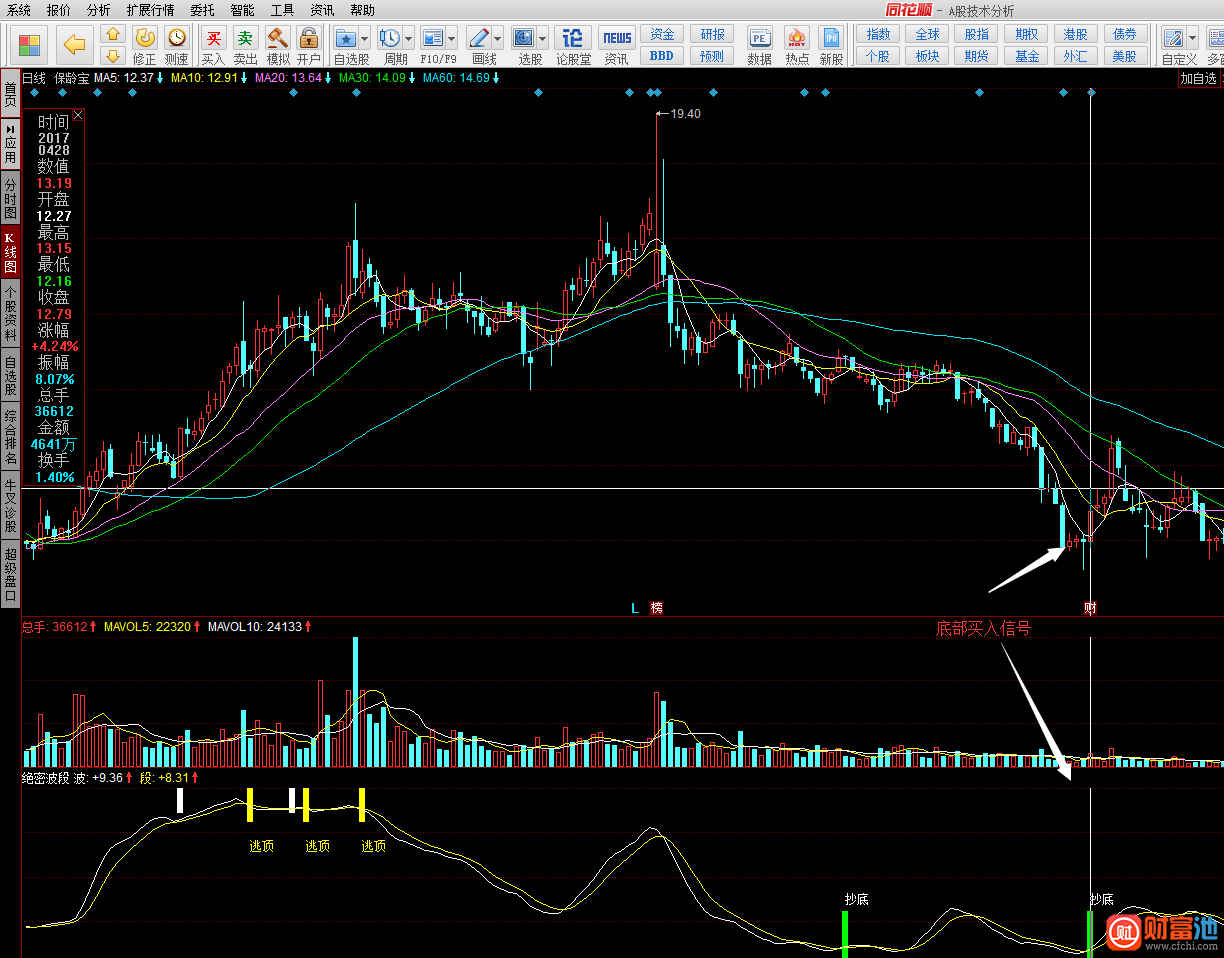Switch to the 个股资料 sidebar tab
The width and height of the screenshot is (1224, 958).
[x=10, y=313]
